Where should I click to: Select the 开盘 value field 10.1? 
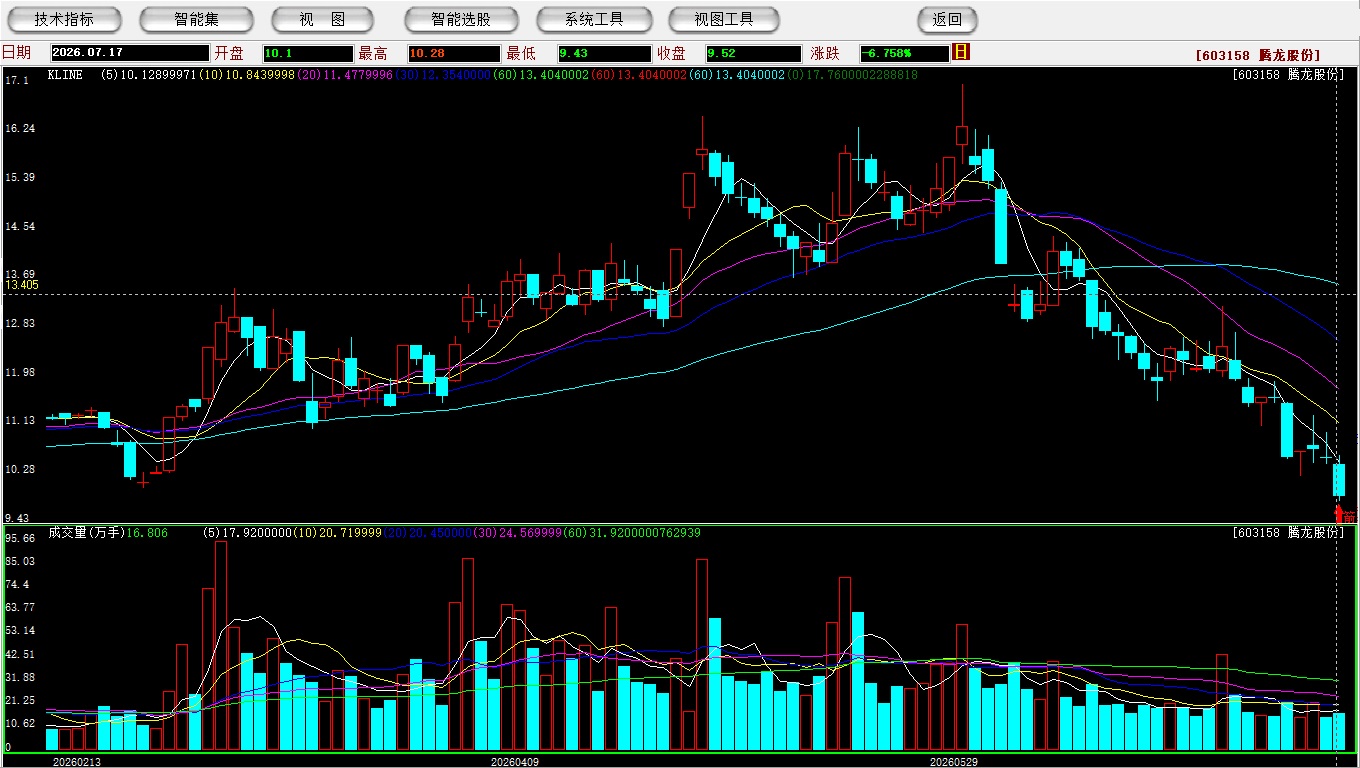[x=308, y=54]
